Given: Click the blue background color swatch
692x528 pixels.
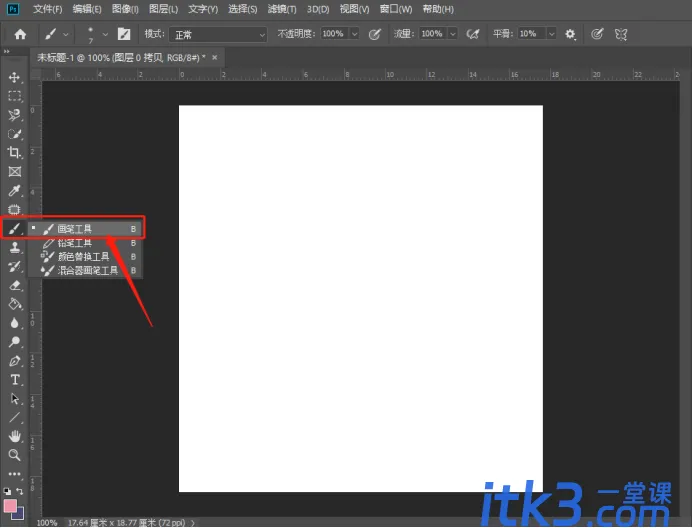Looking at the screenshot, I should click(x=20, y=515).
